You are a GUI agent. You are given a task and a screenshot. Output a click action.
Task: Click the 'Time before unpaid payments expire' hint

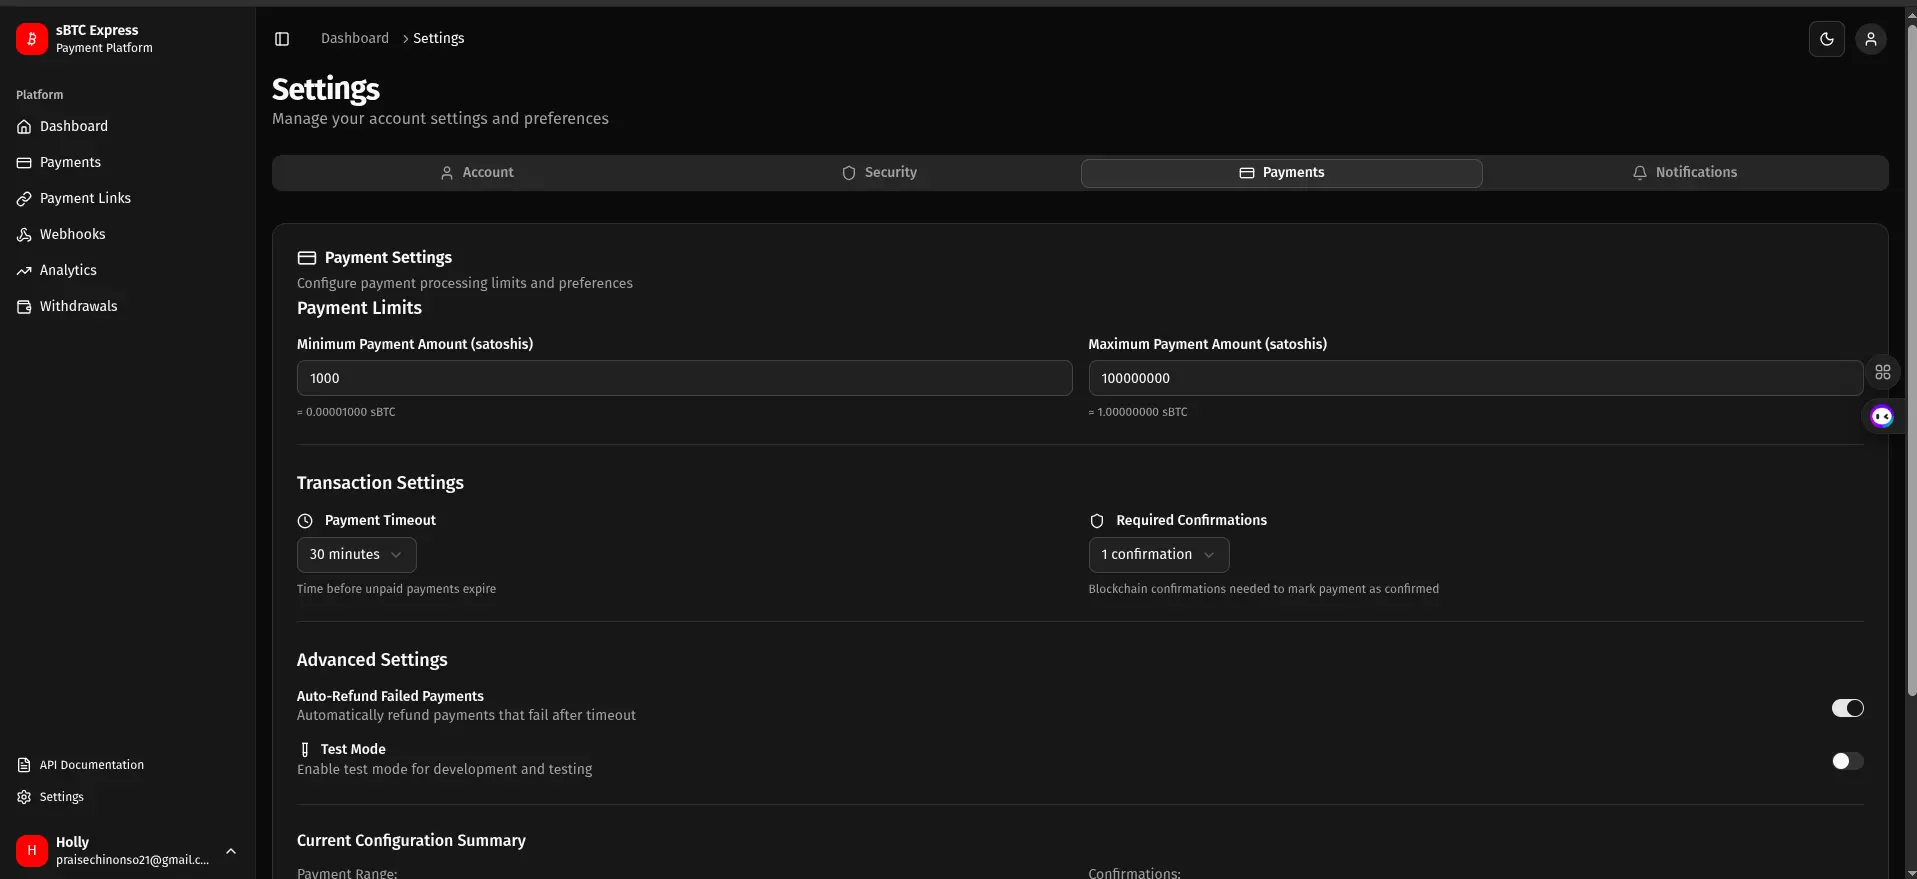tap(396, 589)
